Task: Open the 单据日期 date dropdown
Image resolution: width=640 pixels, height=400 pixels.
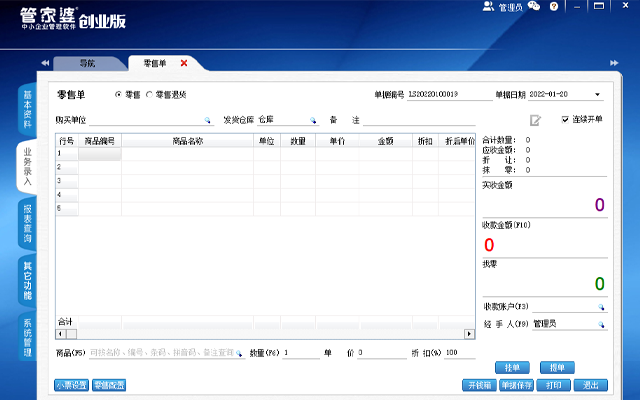Action: pyautogui.click(x=598, y=95)
